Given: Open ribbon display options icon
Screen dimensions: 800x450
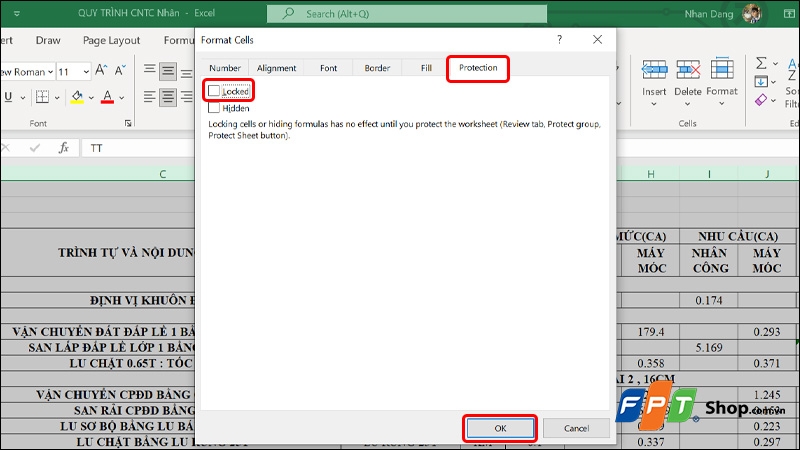Looking at the screenshot, I should click(789, 14).
